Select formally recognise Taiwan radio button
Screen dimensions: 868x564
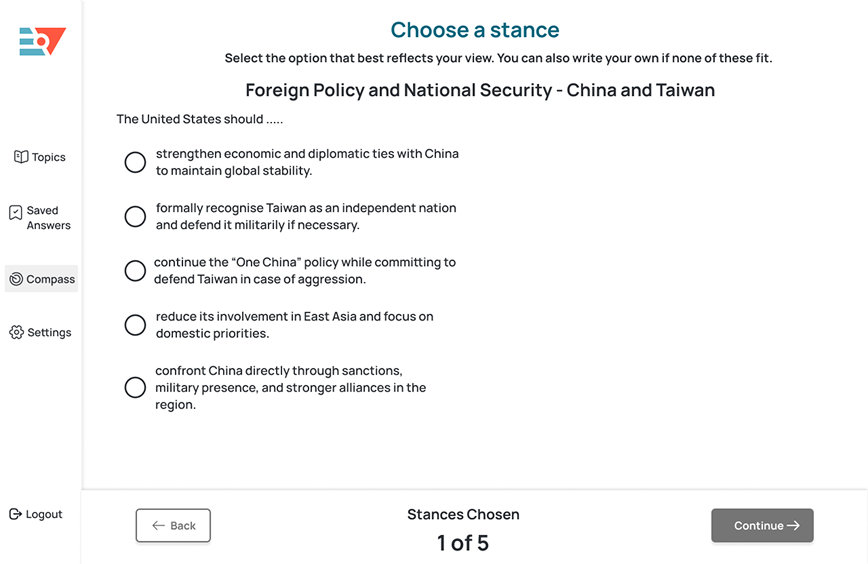click(x=135, y=216)
